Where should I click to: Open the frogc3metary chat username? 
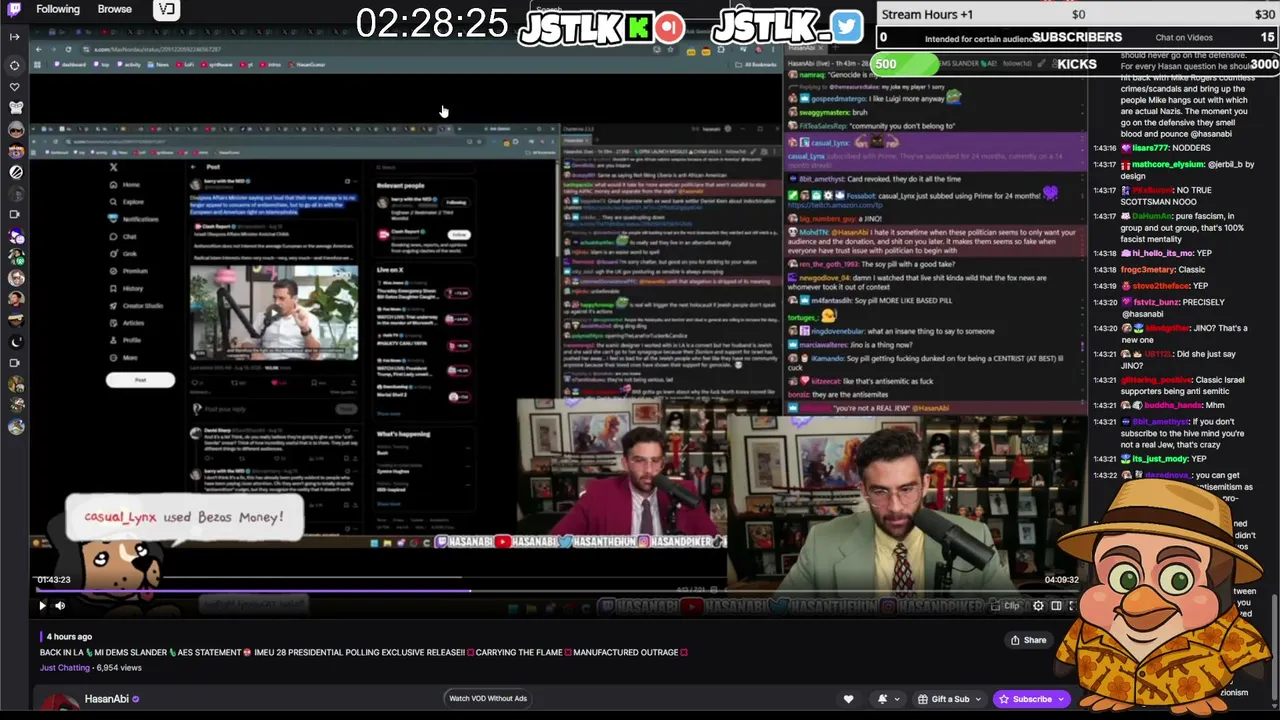pyautogui.click(x=1148, y=270)
